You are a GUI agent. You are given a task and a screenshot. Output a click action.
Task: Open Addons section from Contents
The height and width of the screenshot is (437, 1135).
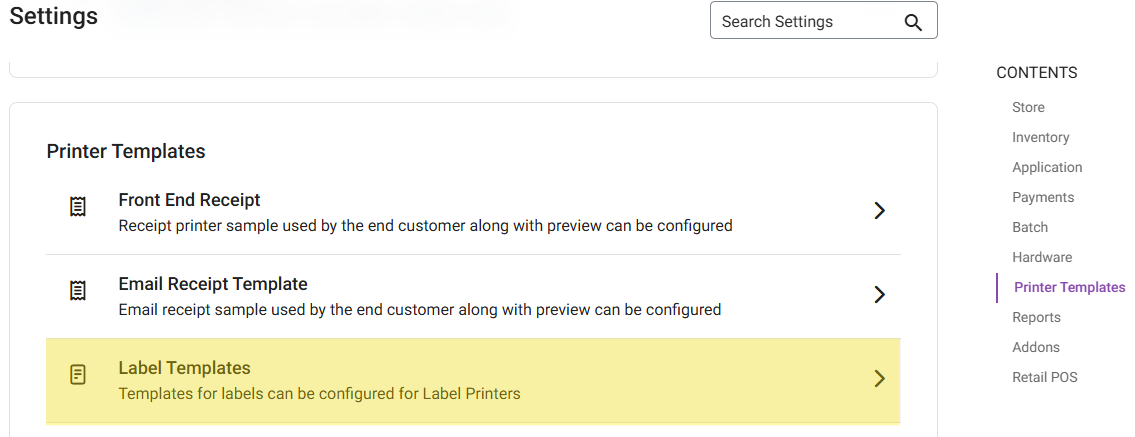pos(1036,347)
